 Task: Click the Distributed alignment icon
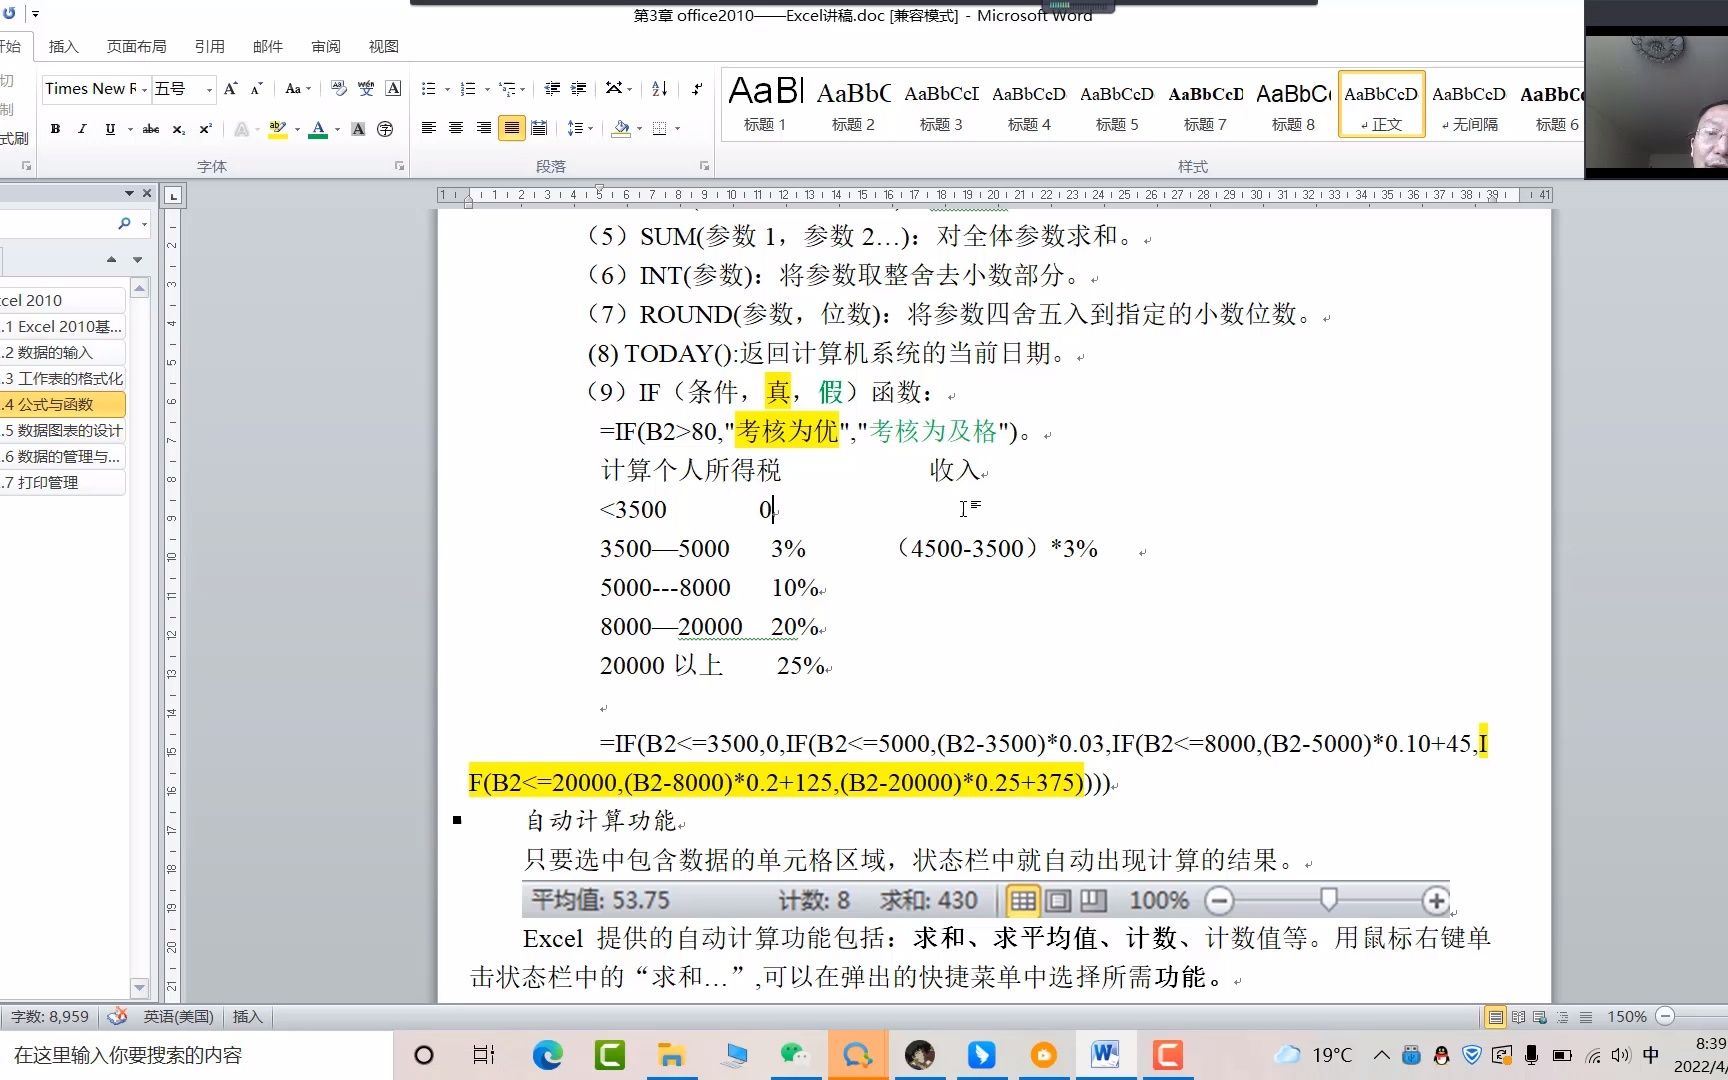539,128
